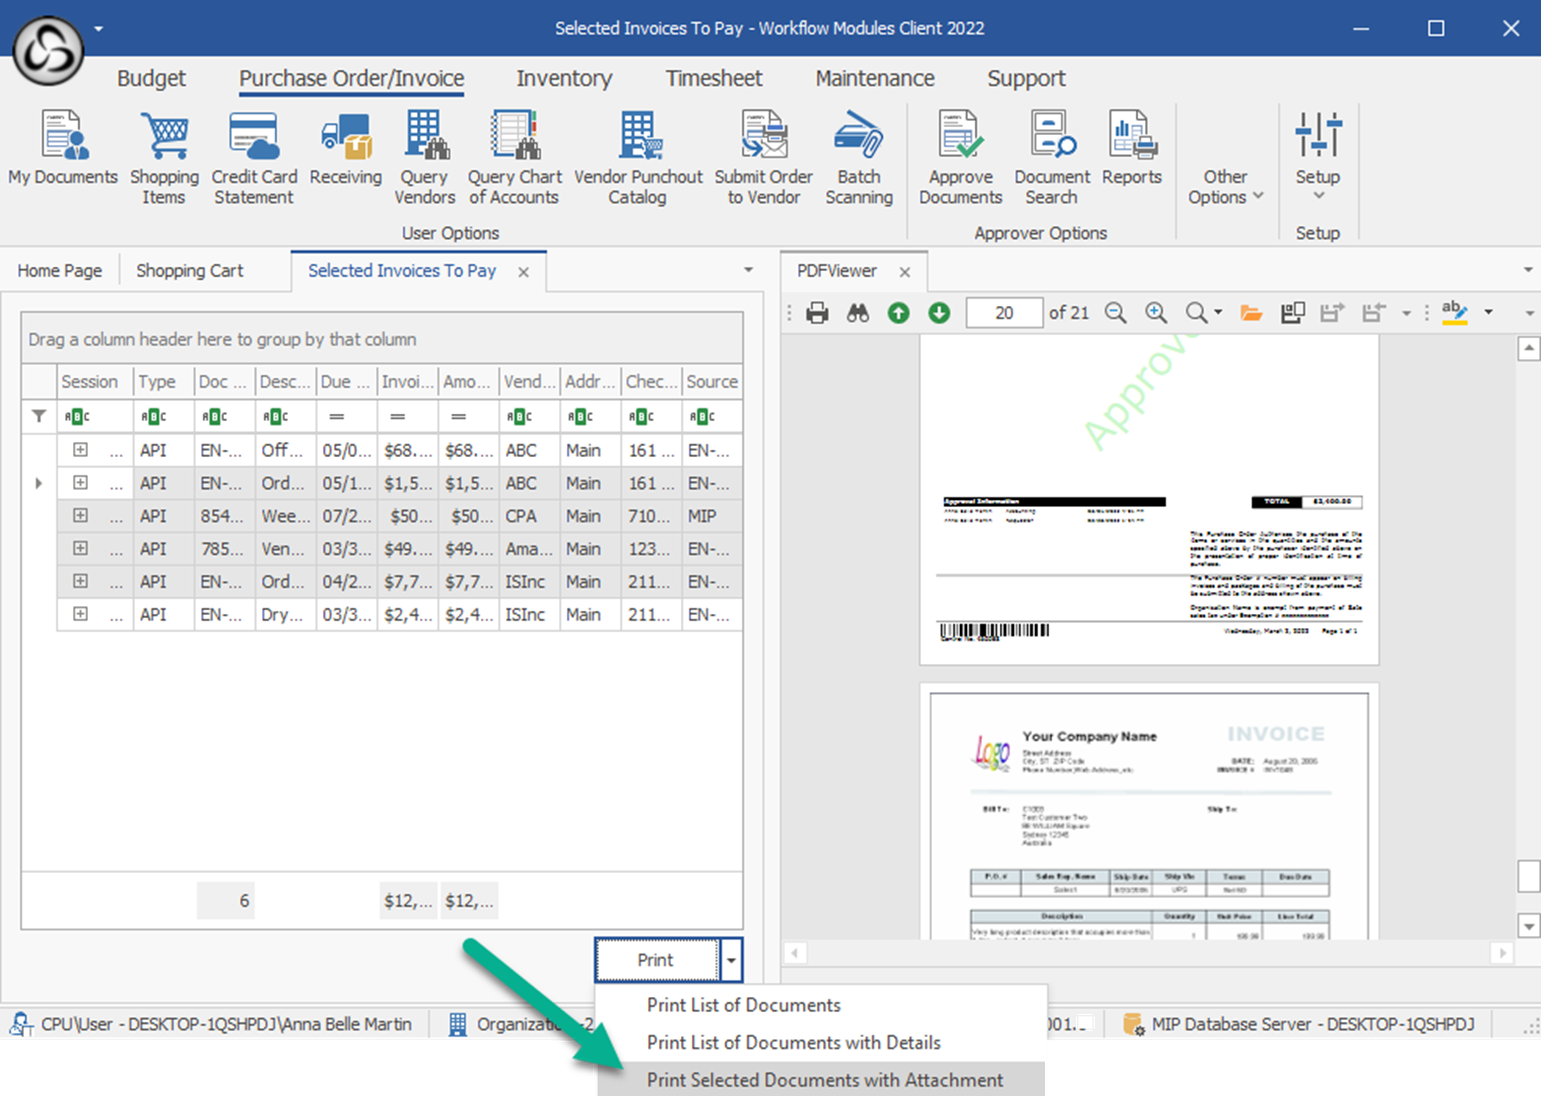This screenshot has width=1541, height=1096.
Task: Click the zoom in magnifier in PDFViewer
Action: click(x=1155, y=313)
